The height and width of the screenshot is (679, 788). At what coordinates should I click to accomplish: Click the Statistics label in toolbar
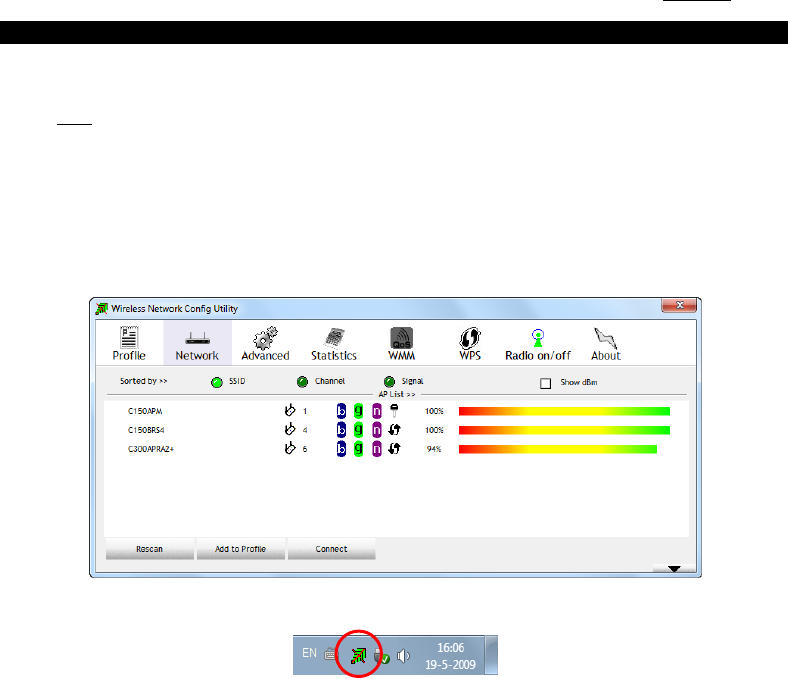[334, 356]
